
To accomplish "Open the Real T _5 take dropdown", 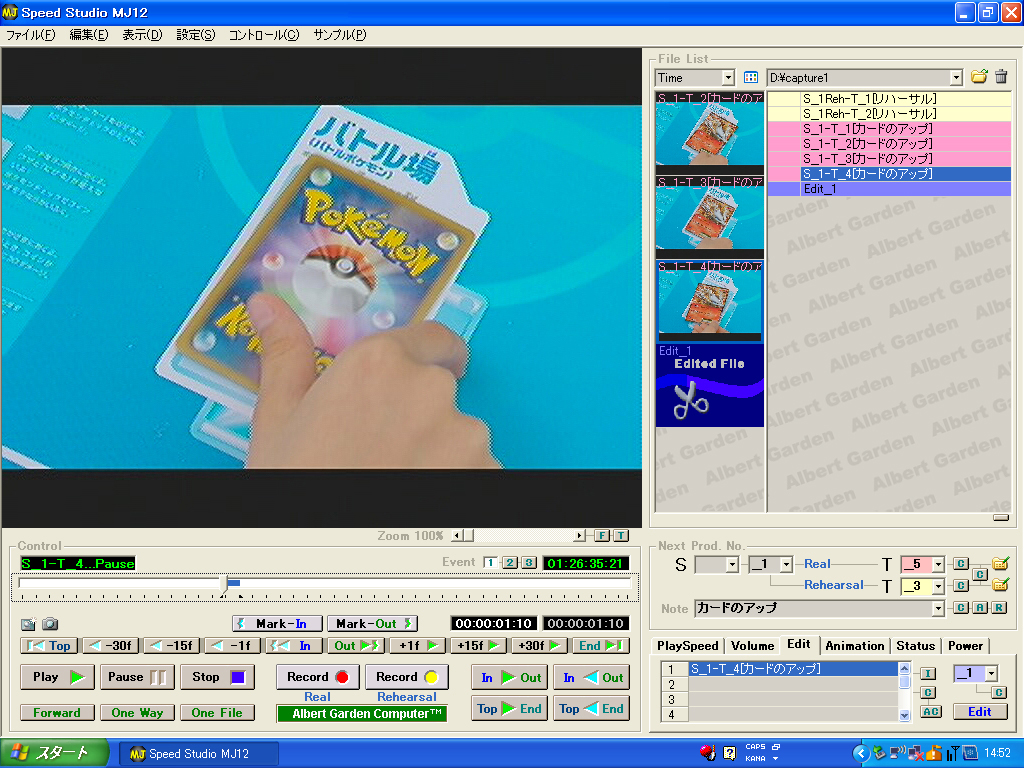I will point(938,564).
